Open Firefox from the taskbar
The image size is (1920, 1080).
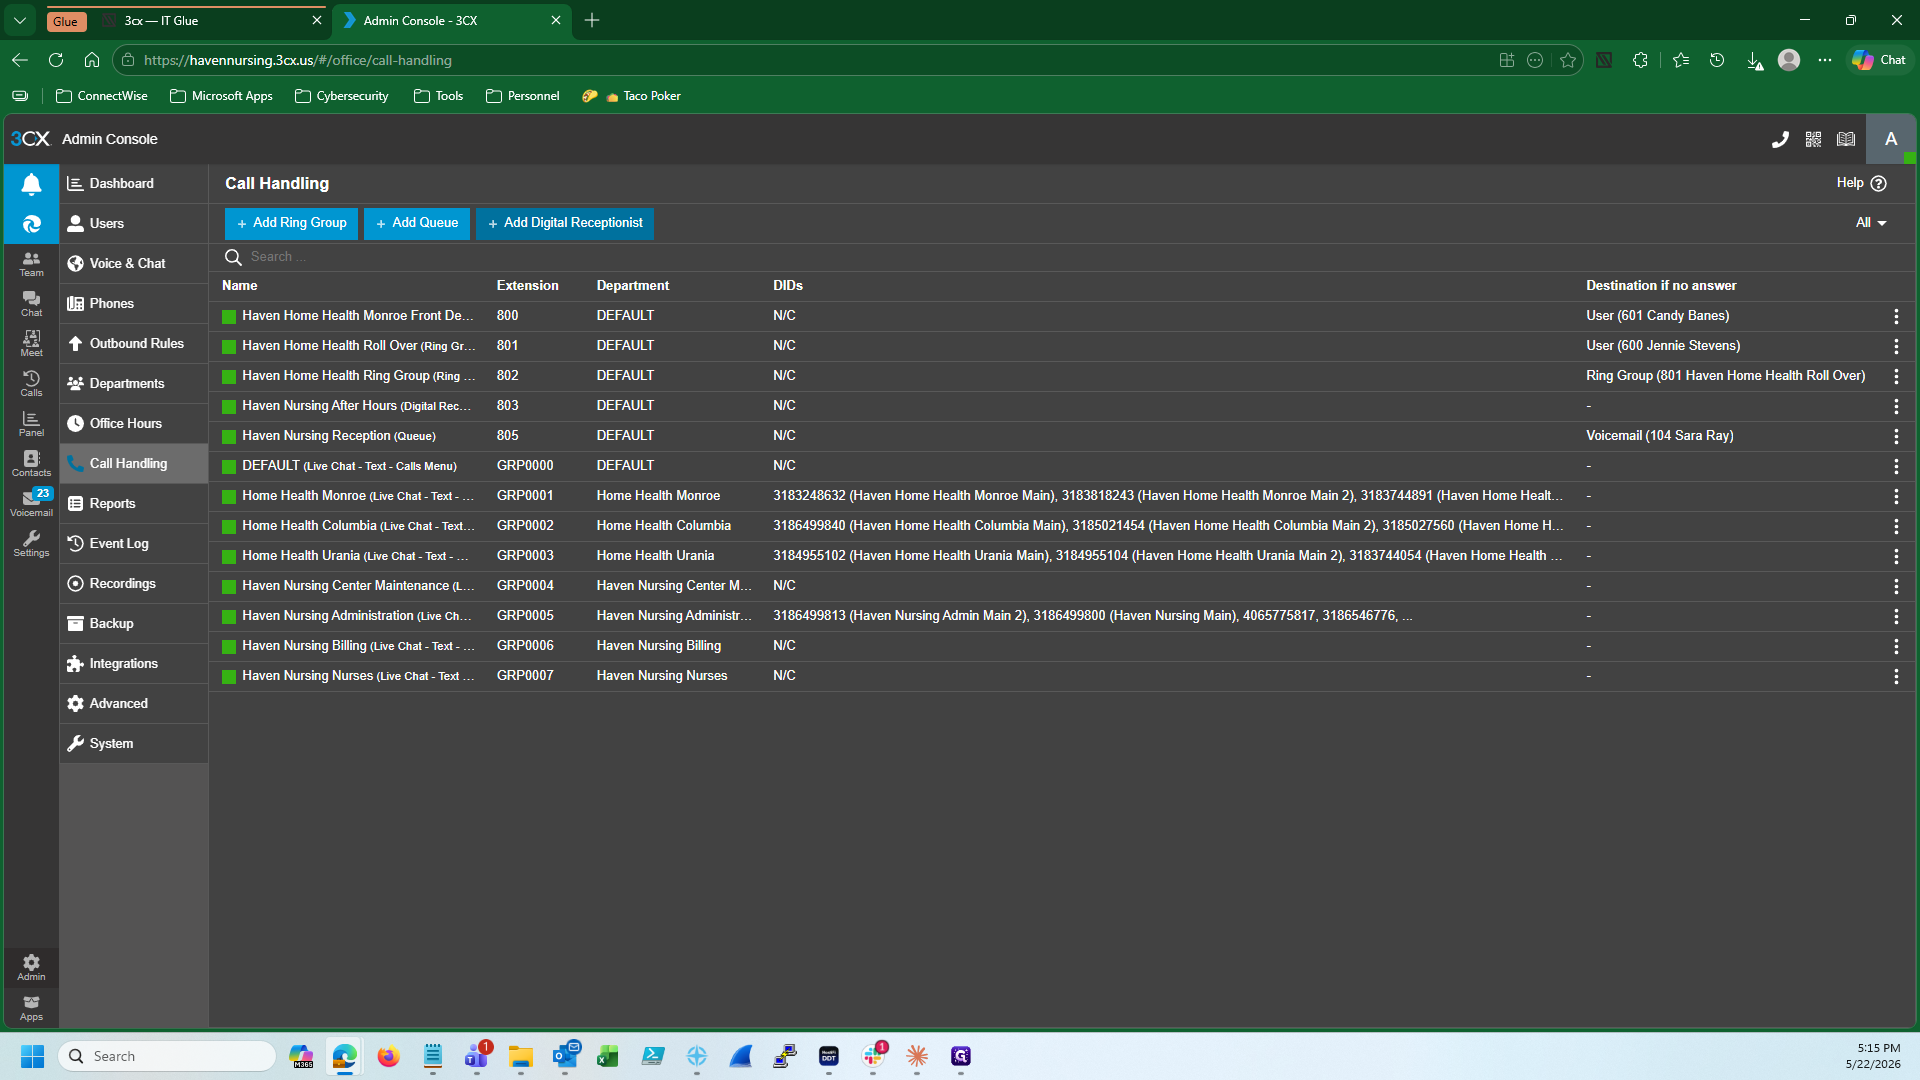tap(388, 1056)
